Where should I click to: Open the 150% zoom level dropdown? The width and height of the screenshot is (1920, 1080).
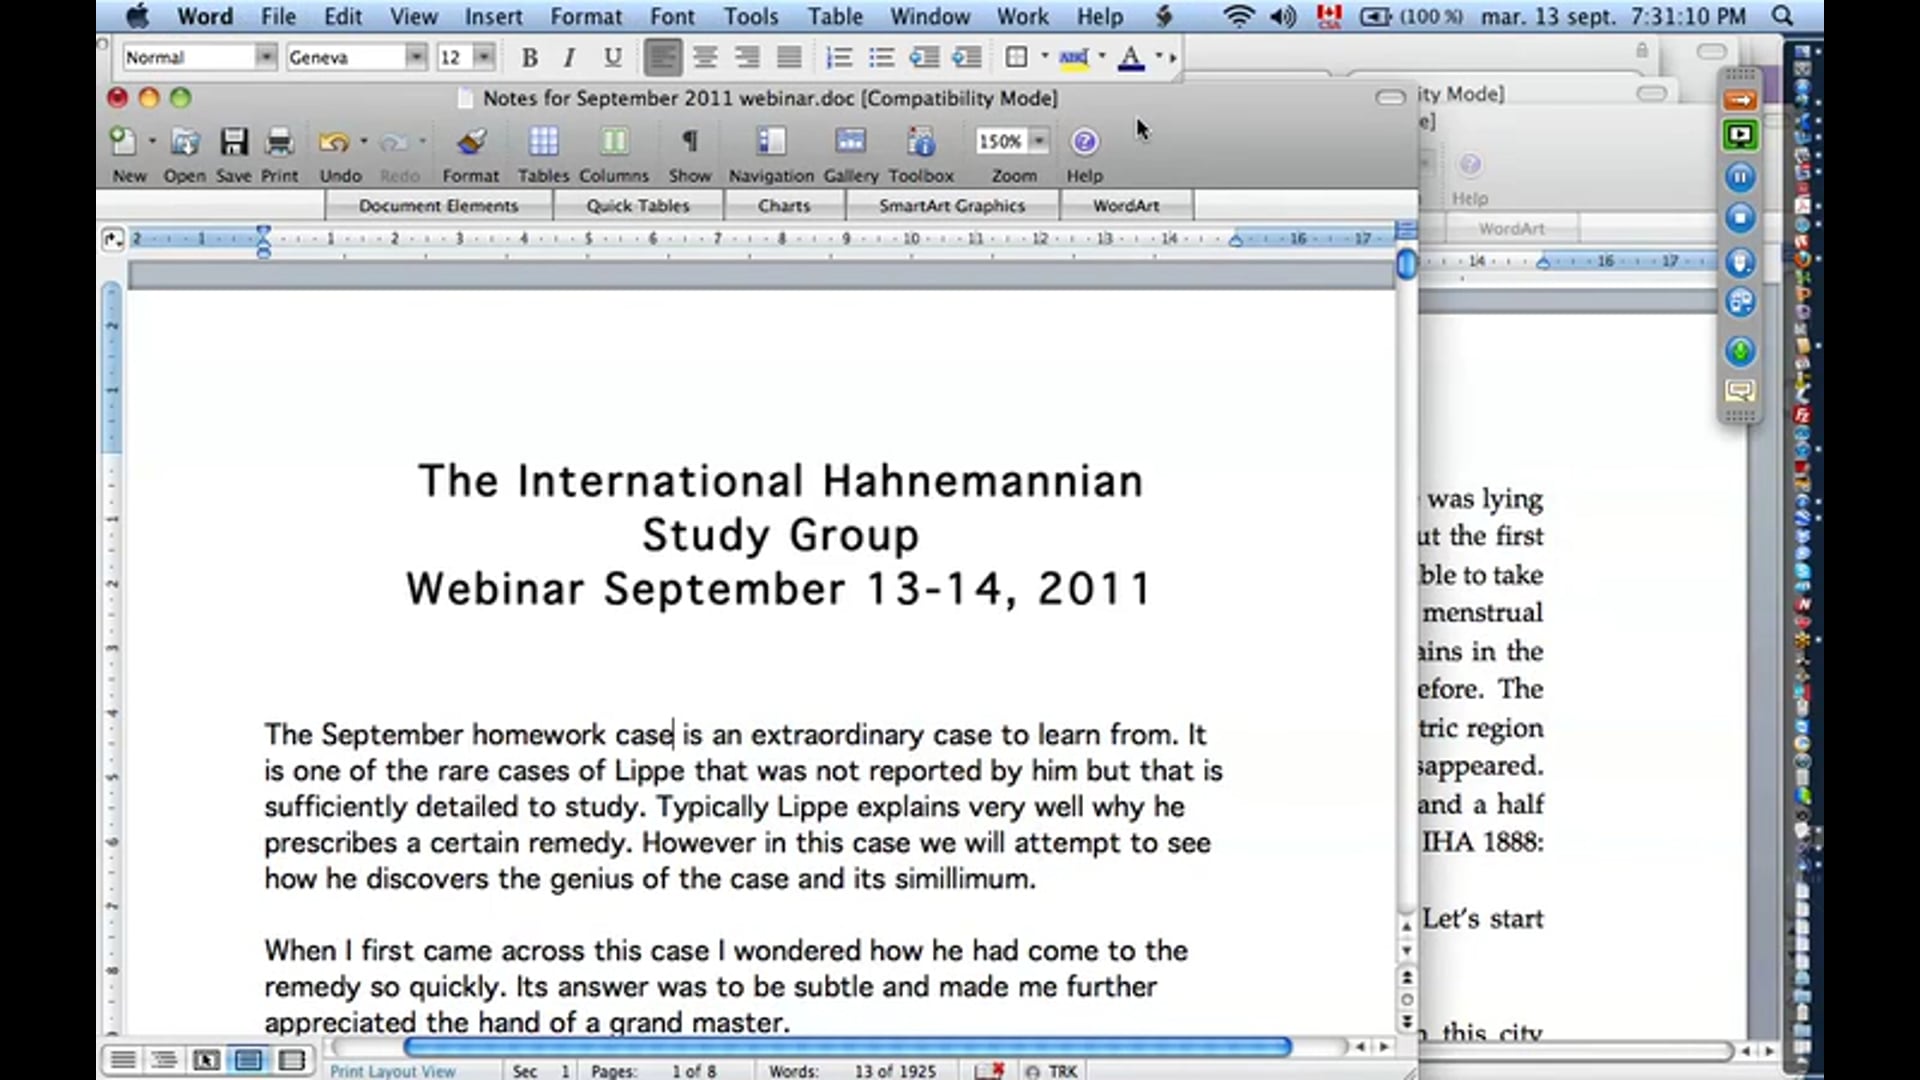click(1038, 141)
